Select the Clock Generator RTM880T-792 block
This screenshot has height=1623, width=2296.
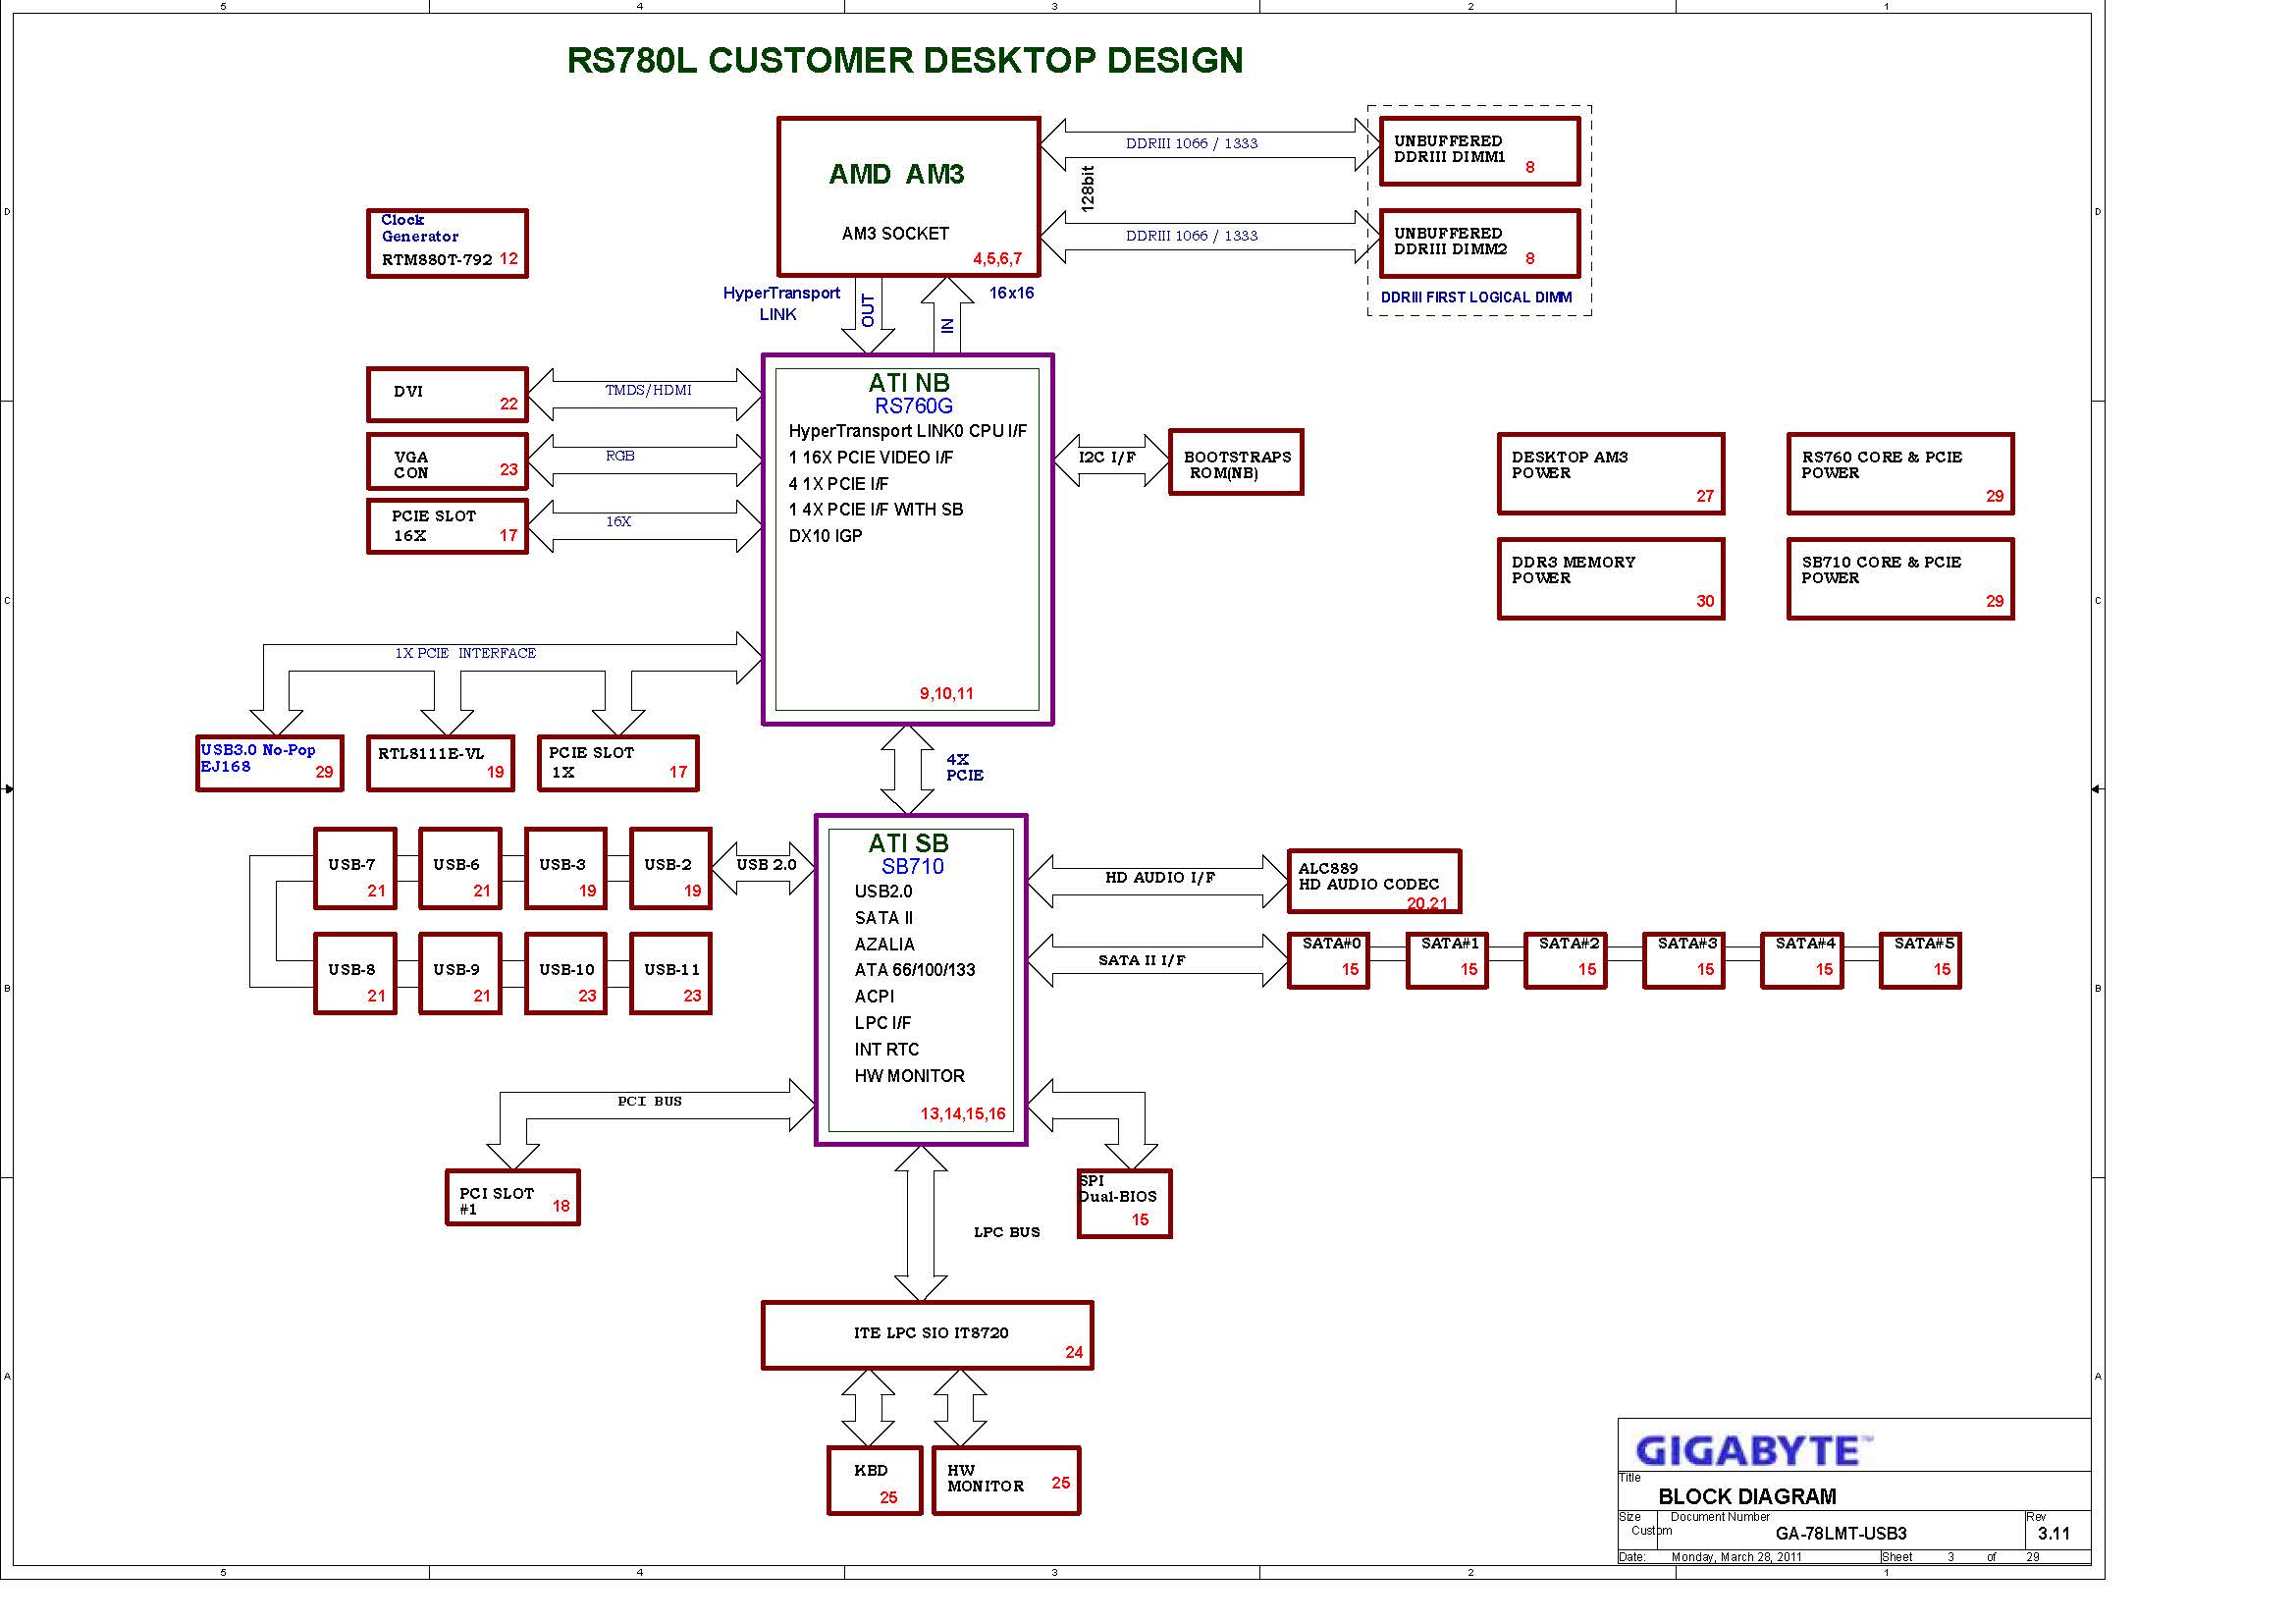click(x=447, y=243)
